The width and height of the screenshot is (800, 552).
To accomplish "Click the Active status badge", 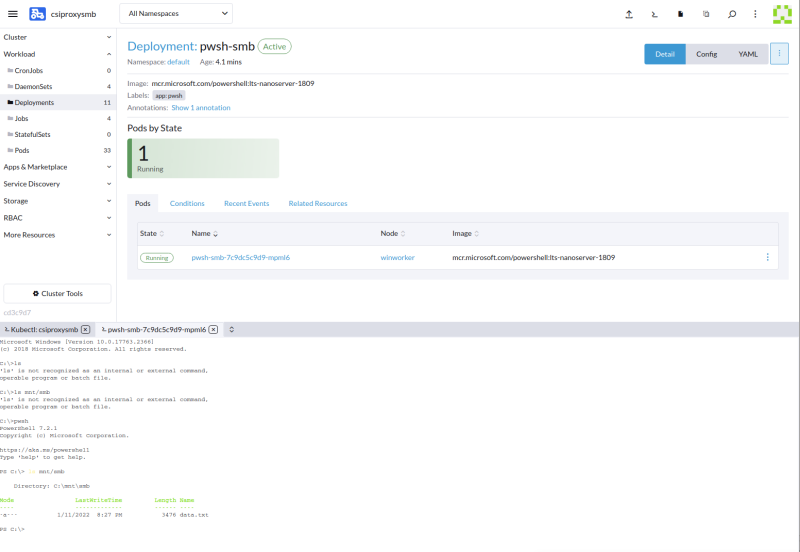I will coord(274,46).
